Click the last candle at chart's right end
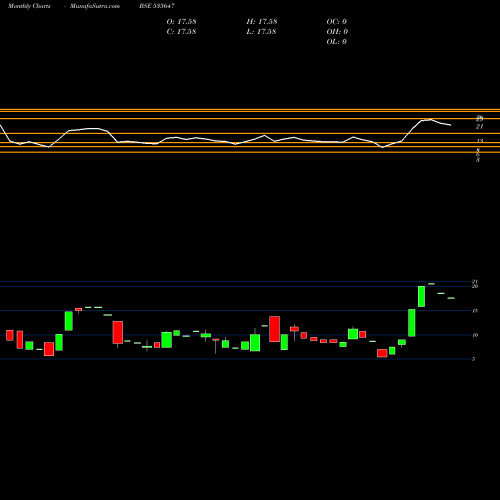This screenshot has width=500, height=500. click(451, 298)
